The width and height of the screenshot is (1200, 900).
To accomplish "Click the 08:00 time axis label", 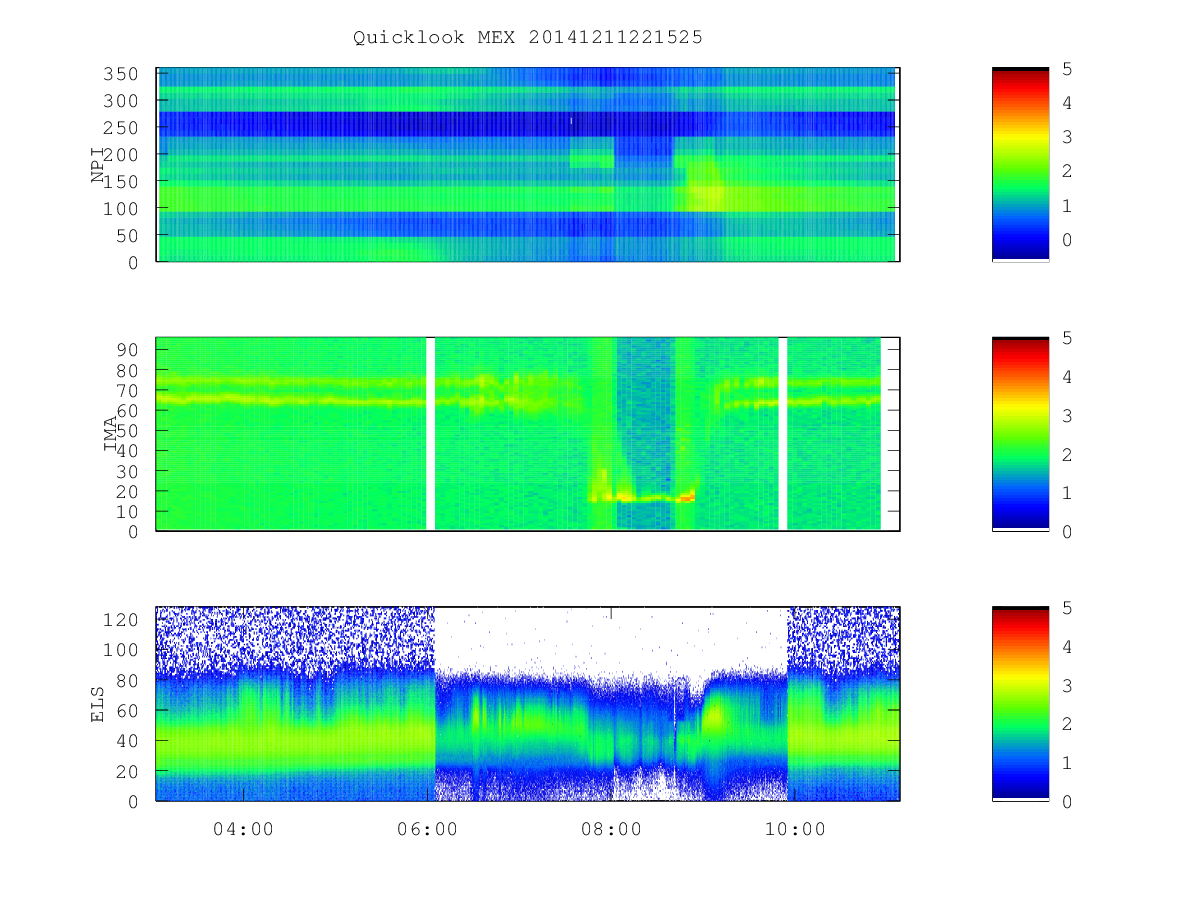I will pyautogui.click(x=612, y=829).
